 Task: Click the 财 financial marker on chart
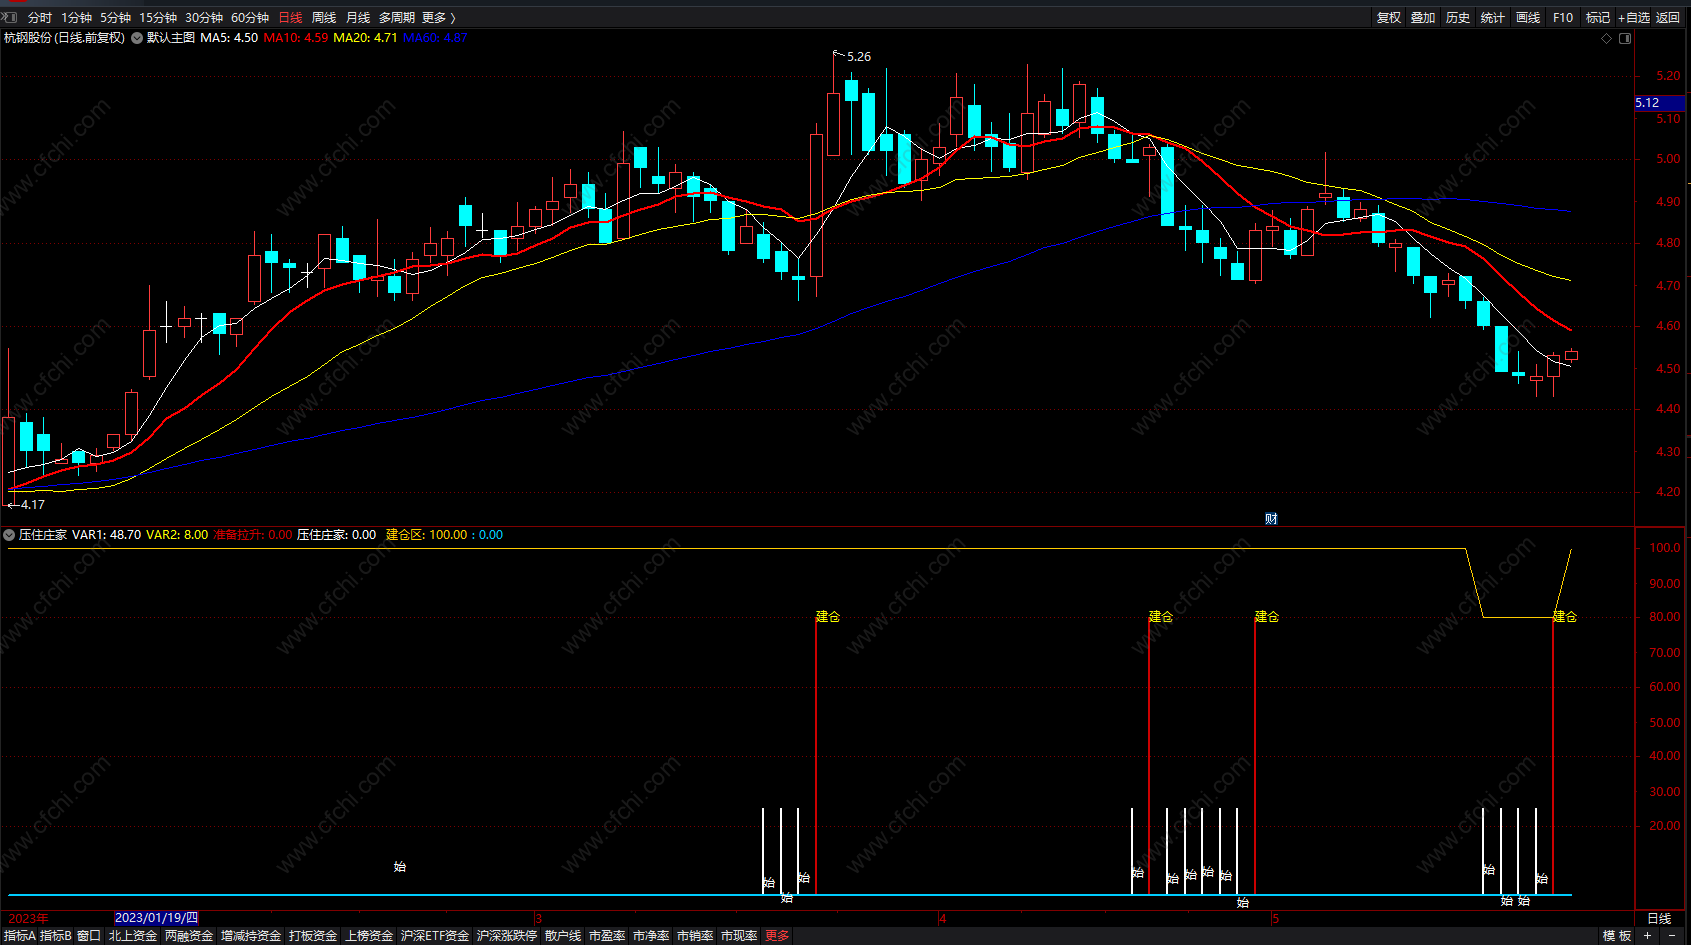tap(1271, 518)
